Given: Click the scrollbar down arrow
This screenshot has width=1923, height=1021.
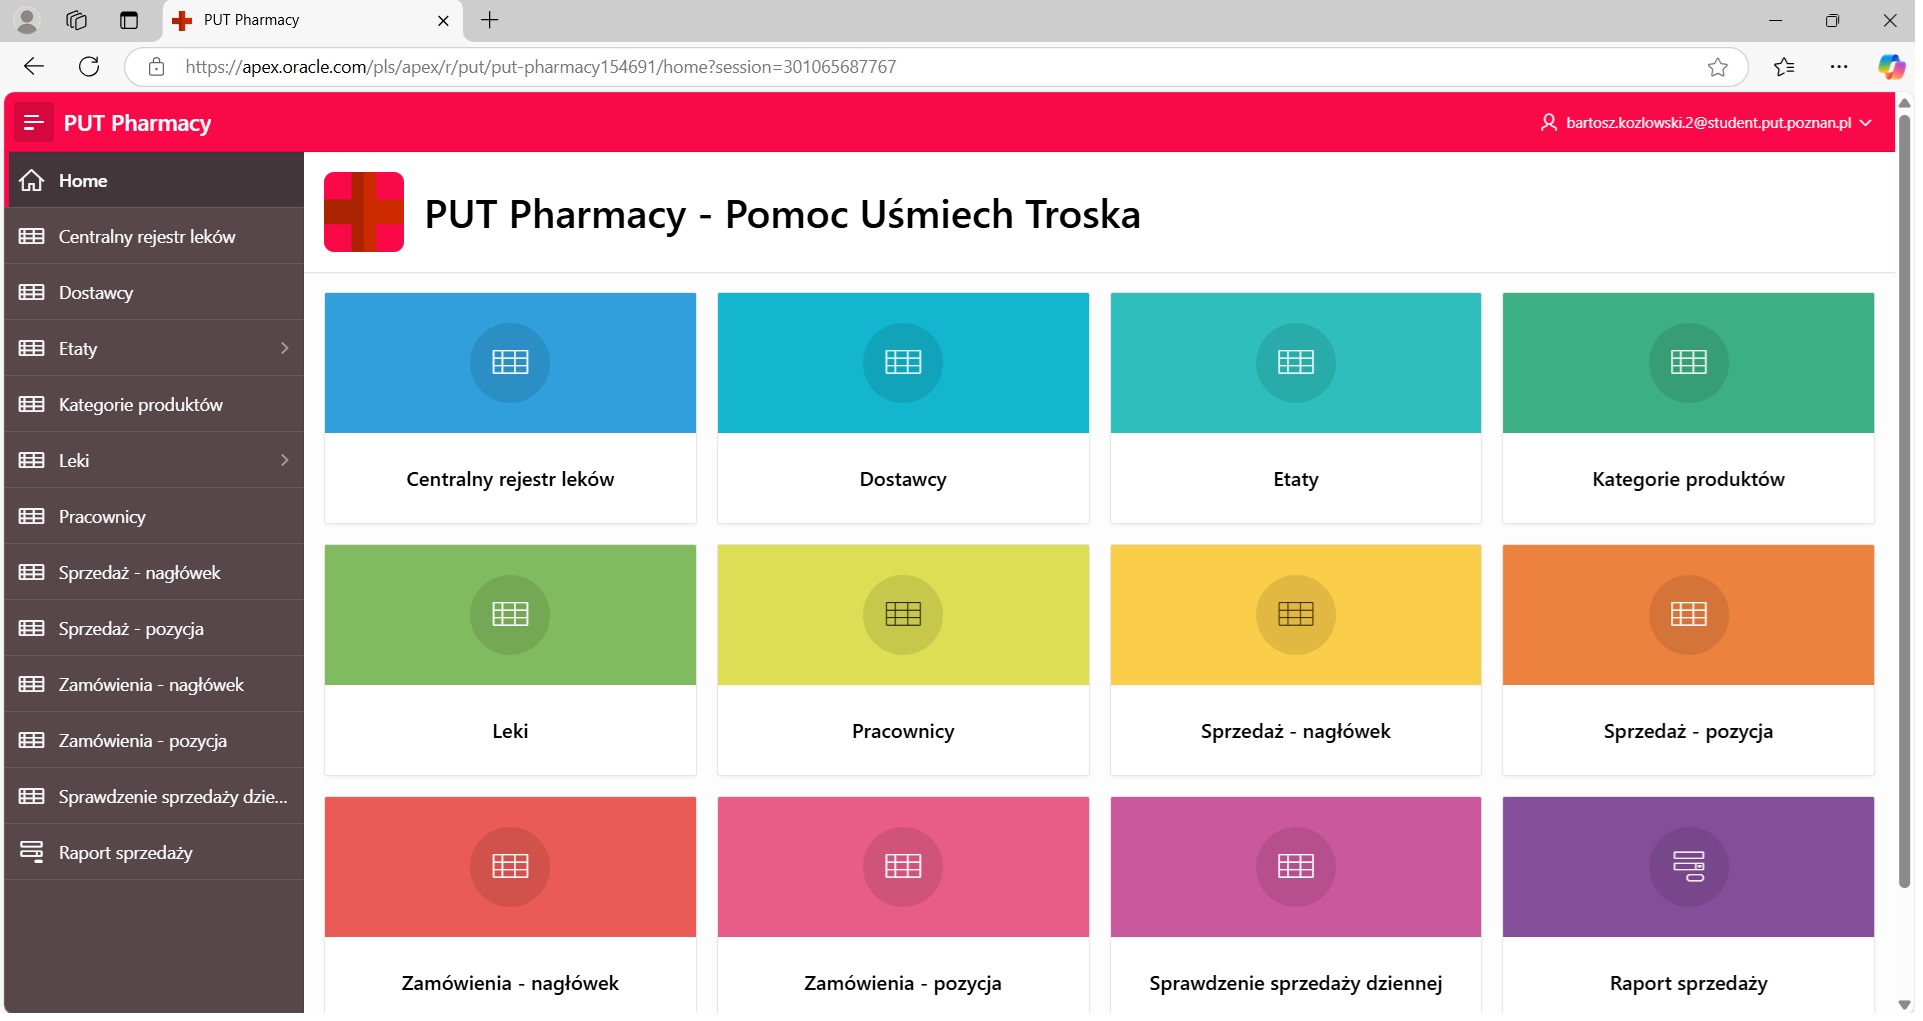Looking at the screenshot, I should tap(1904, 1004).
